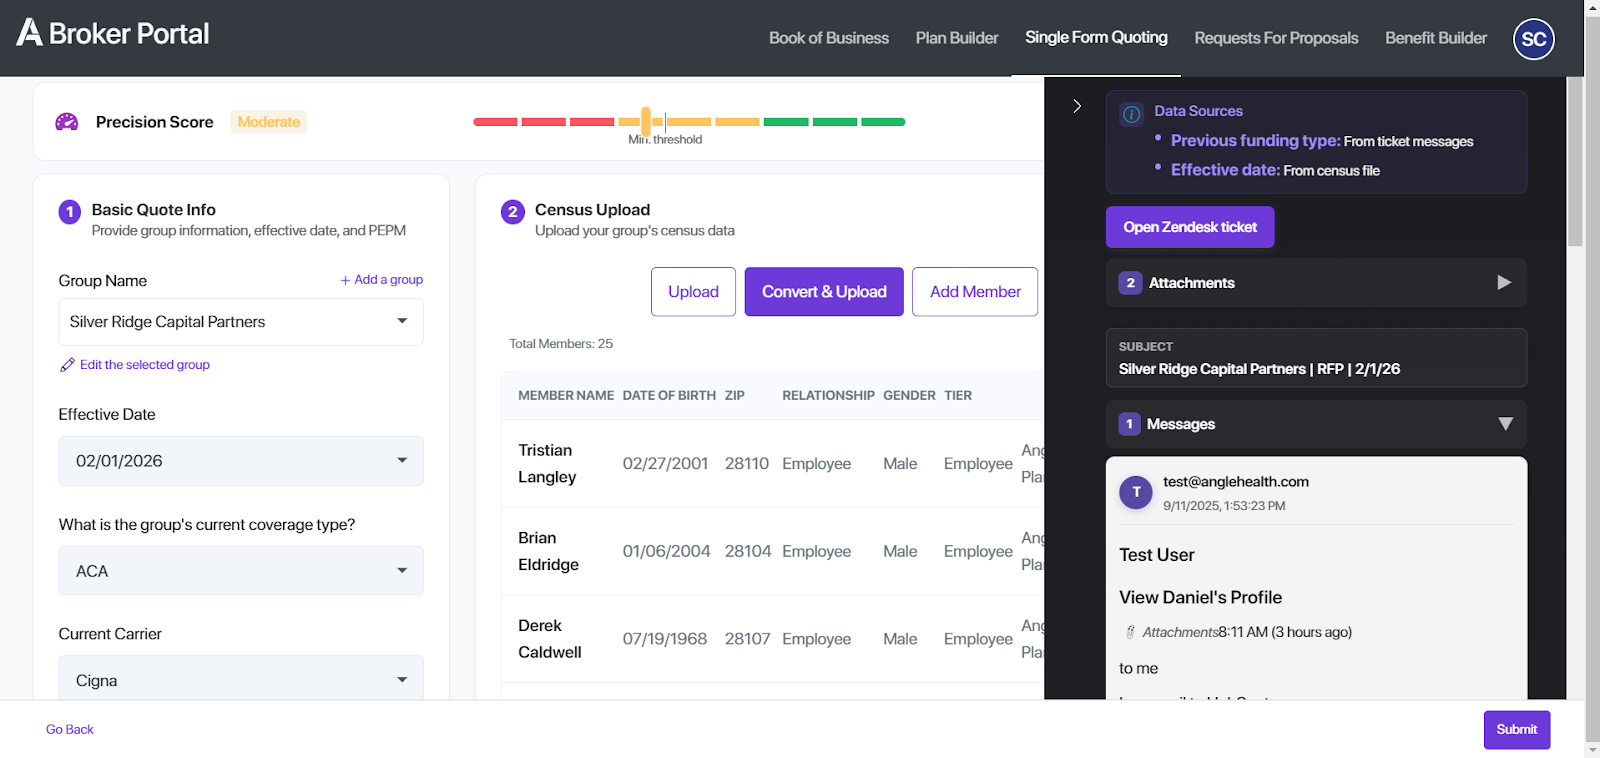This screenshot has height=758, width=1600.
Task: Click GENDER column header
Action: pos(909,396)
